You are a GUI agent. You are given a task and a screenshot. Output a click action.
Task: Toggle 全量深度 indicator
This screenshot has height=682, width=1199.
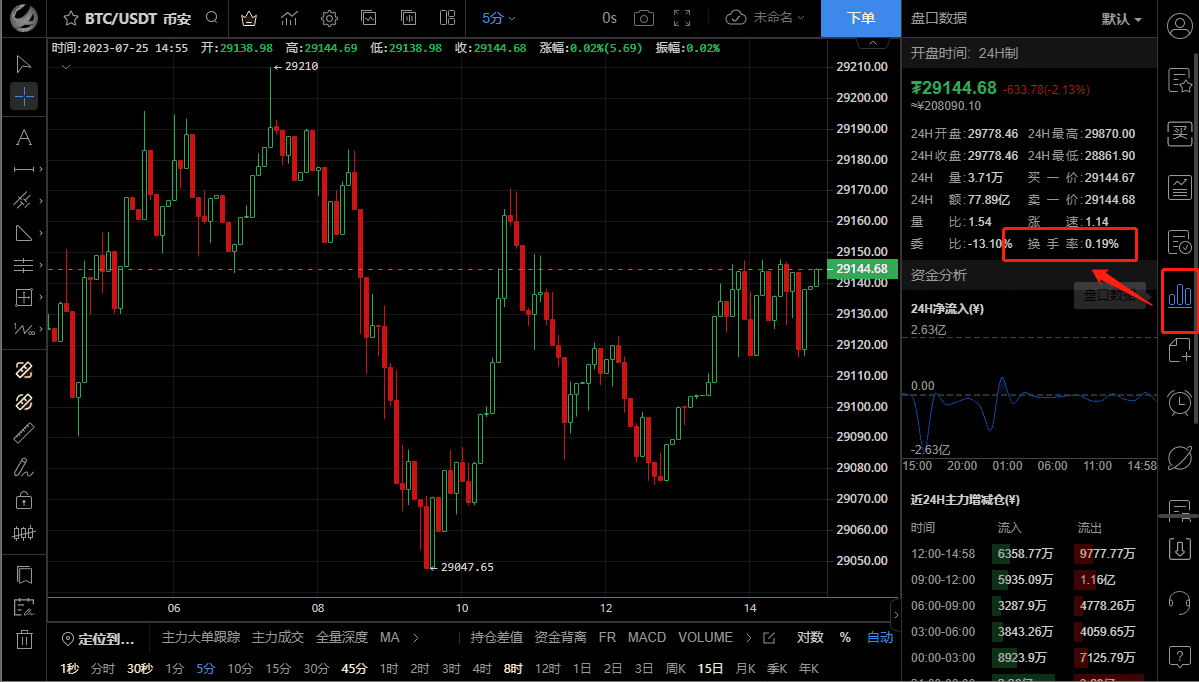(x=342, y=638)
